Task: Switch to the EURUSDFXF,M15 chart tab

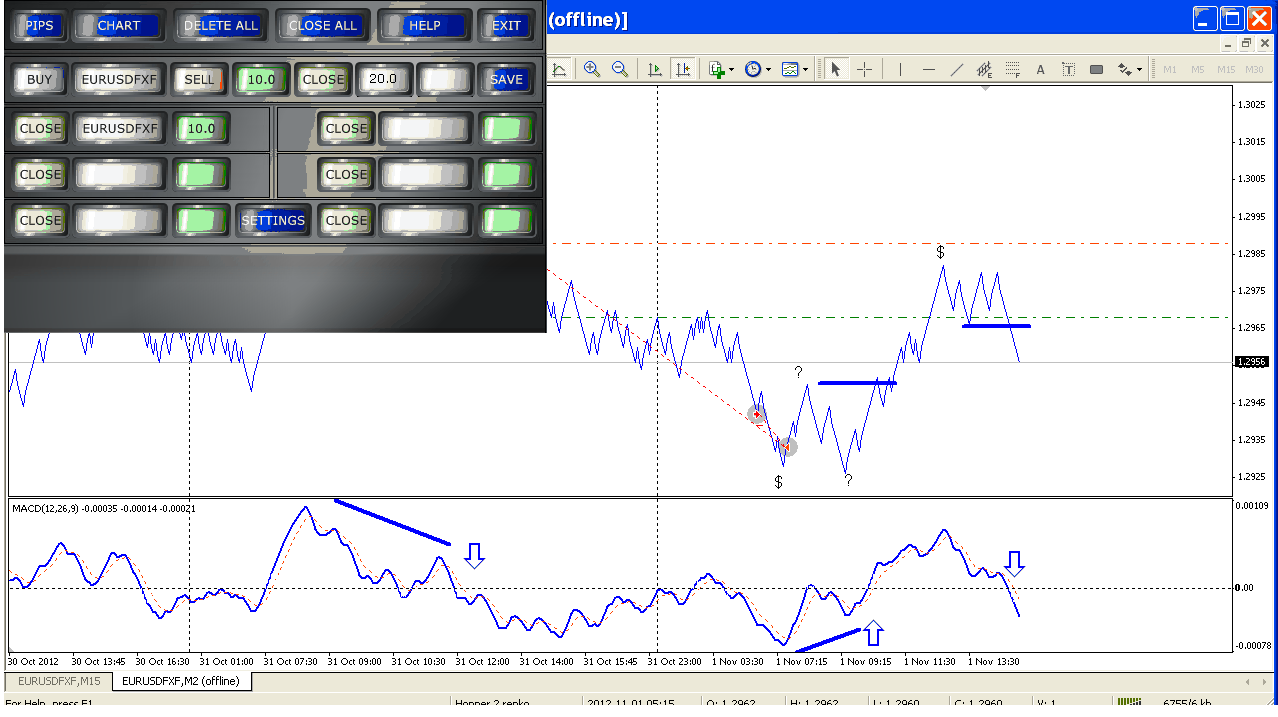Action: pyautogui.click(x=58, y=681)
